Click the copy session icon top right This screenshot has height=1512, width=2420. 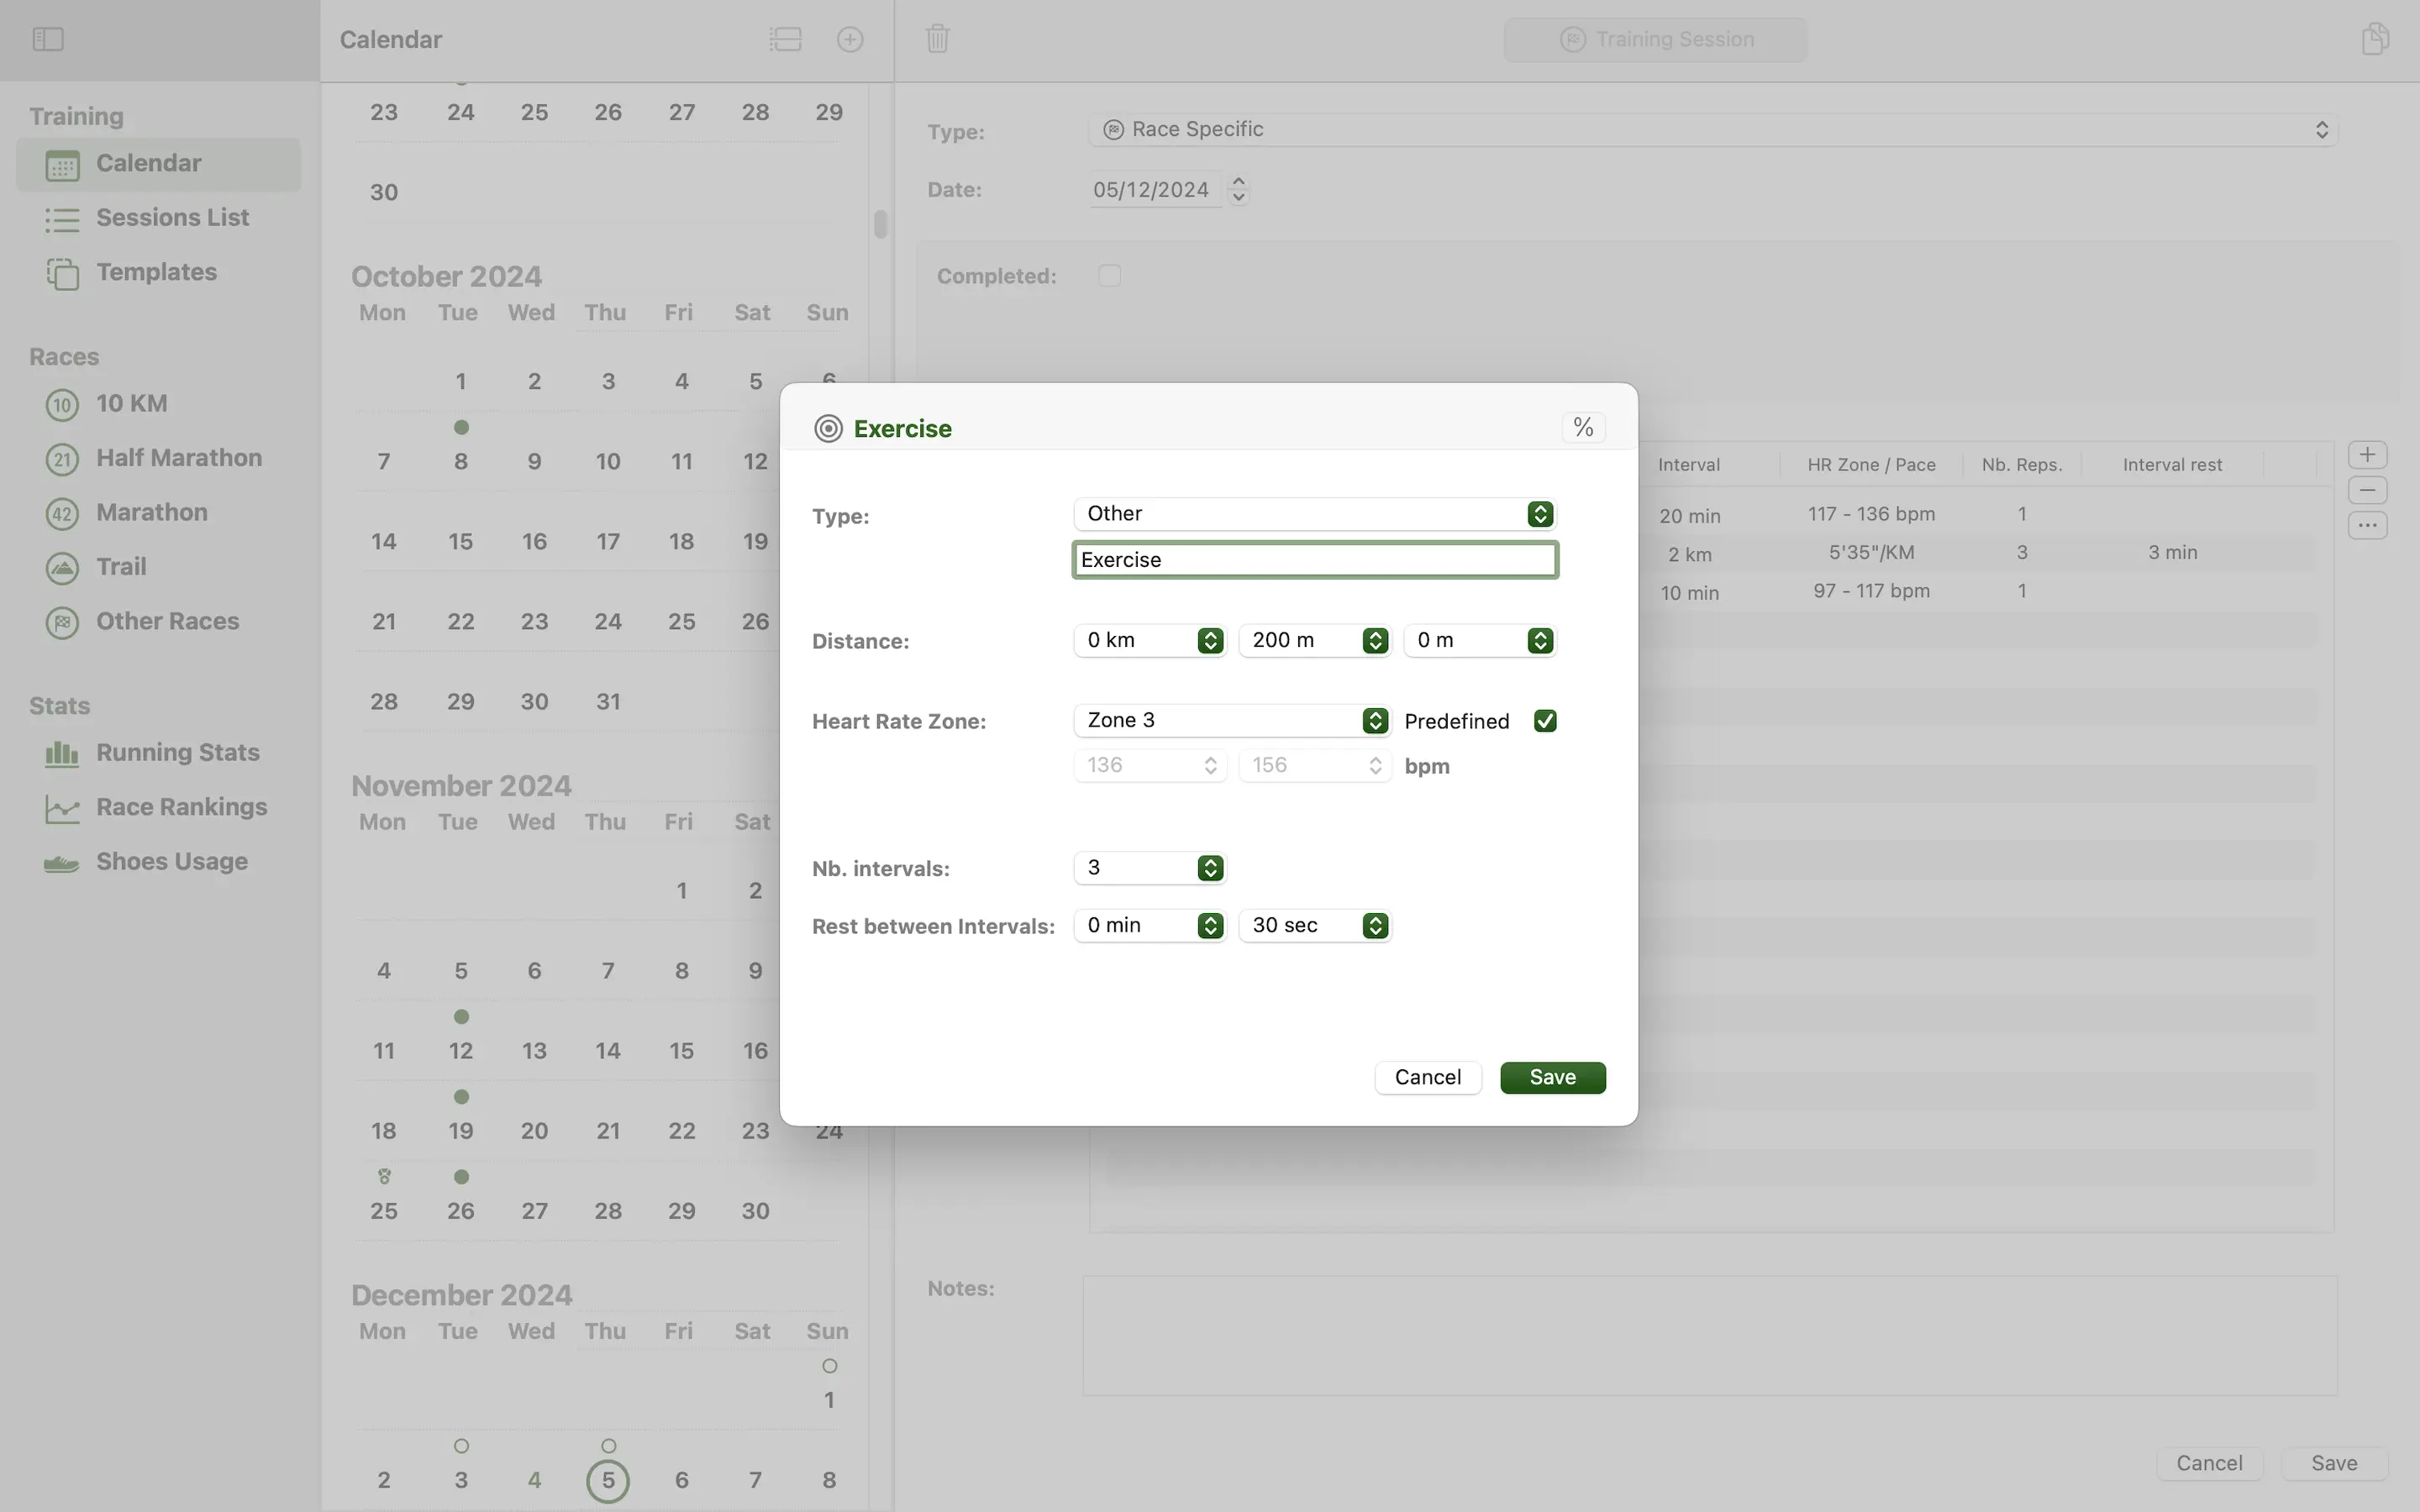coord(2375,39)
